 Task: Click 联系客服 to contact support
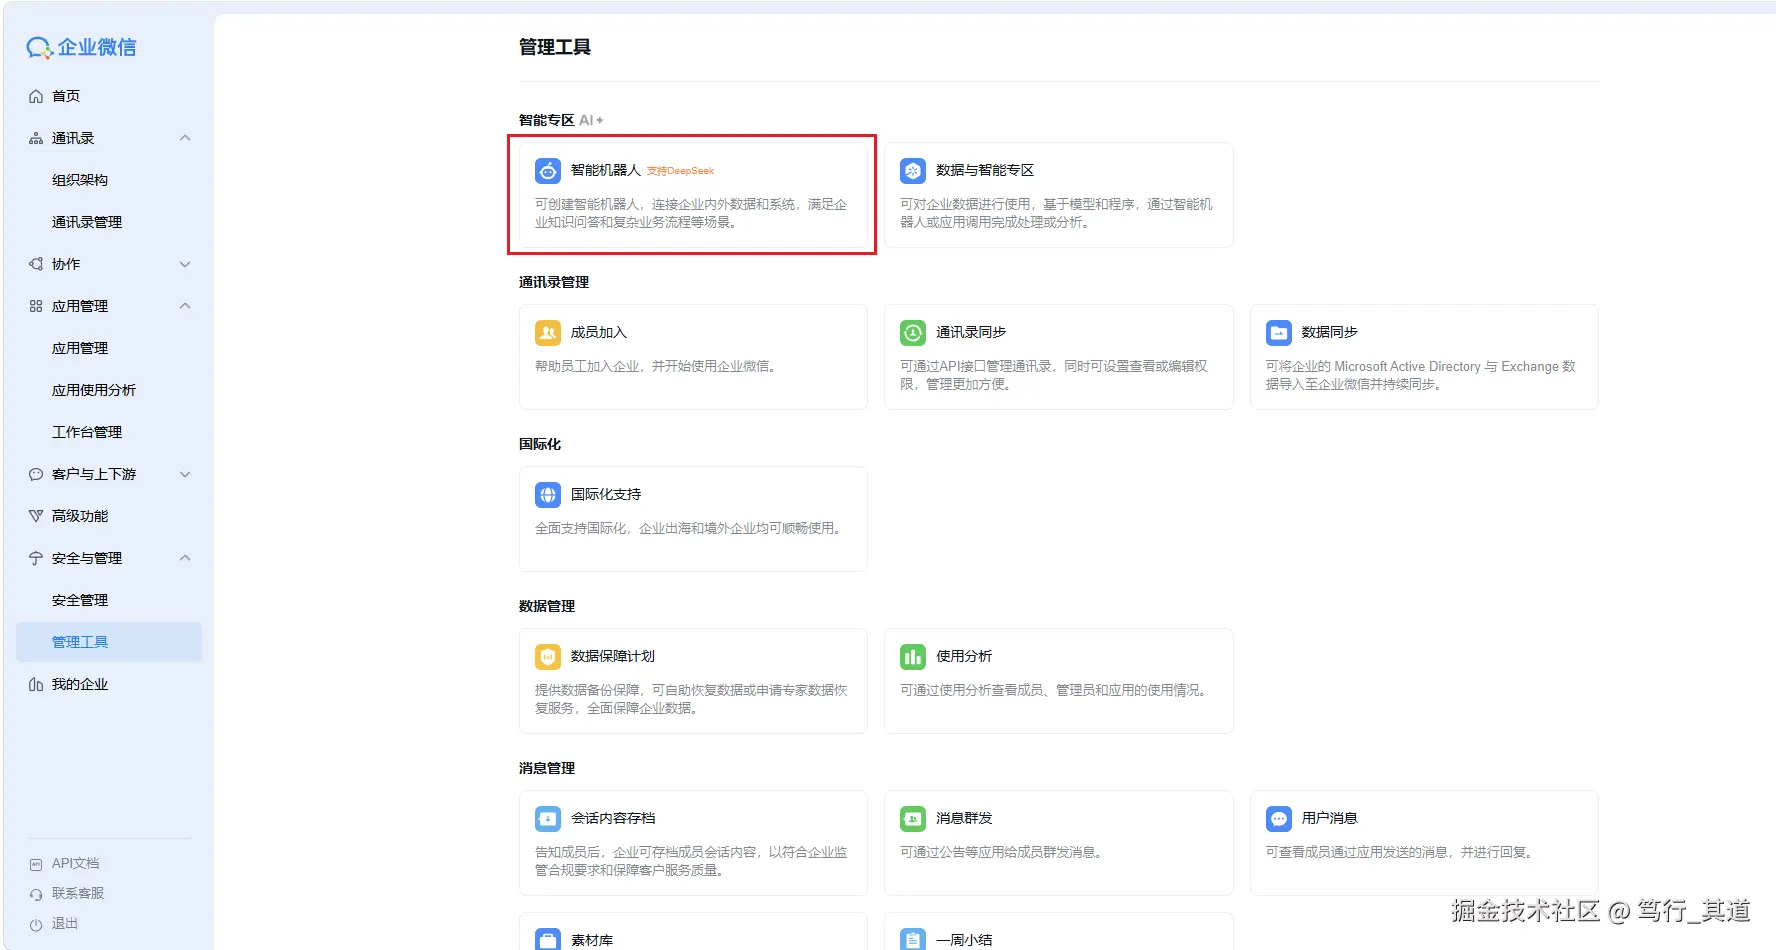76,893
